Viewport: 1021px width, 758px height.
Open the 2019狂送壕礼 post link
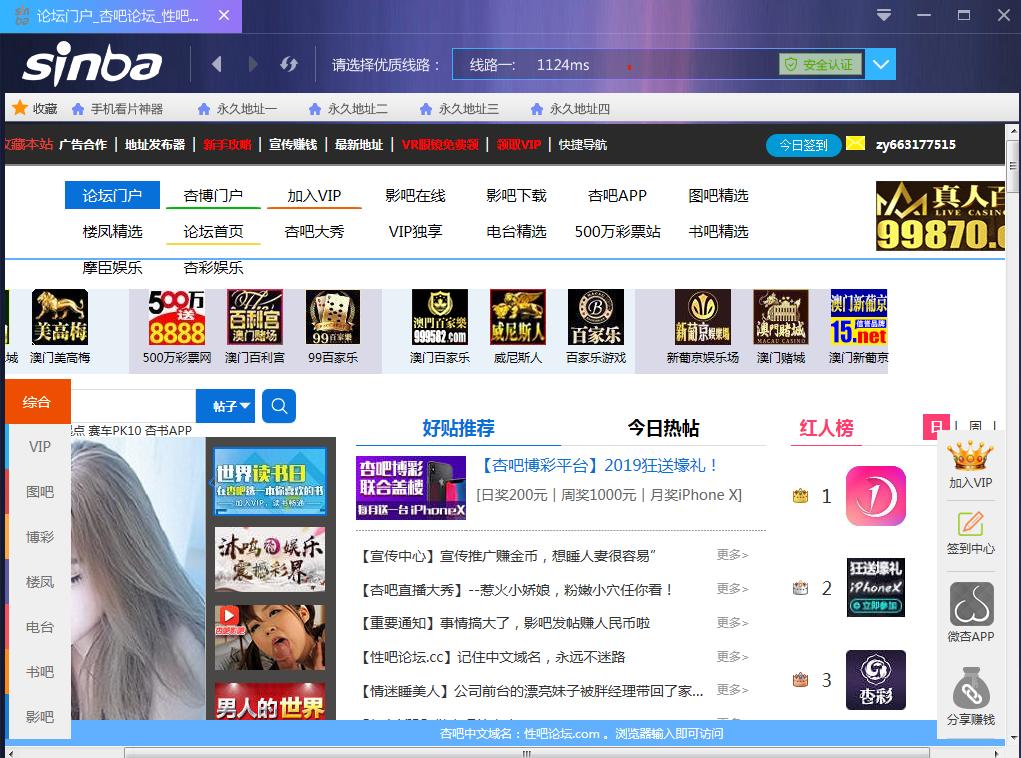pos(599,466)
